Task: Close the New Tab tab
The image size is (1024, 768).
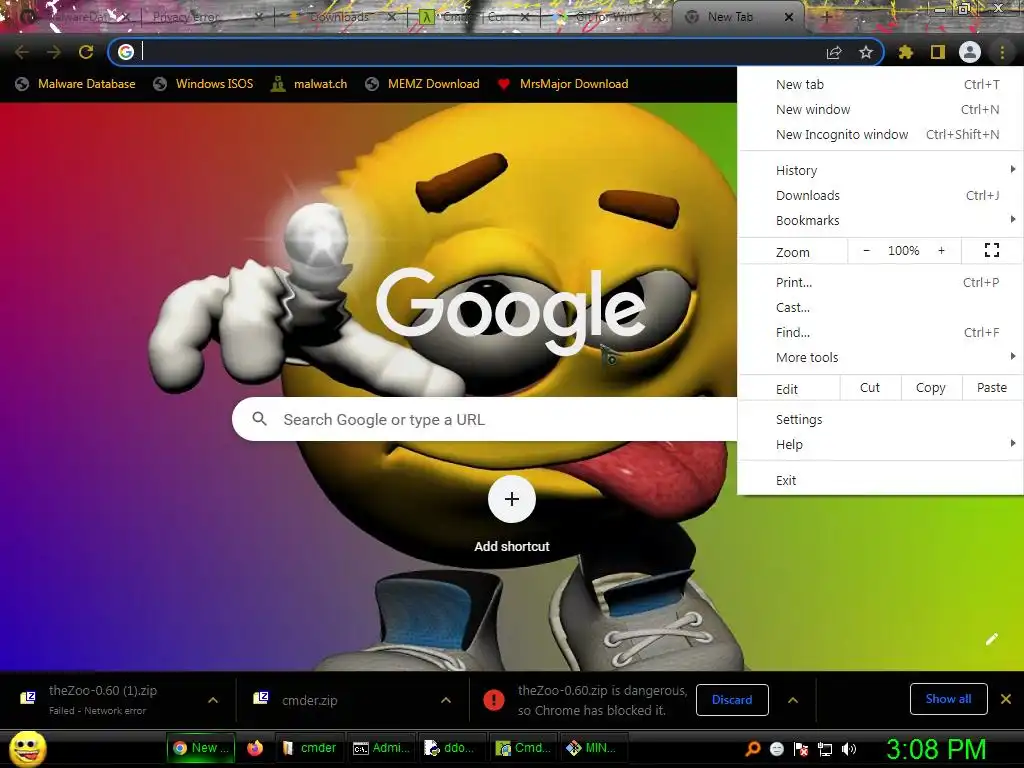Action: pyautogui.click(x=789, y=18)
